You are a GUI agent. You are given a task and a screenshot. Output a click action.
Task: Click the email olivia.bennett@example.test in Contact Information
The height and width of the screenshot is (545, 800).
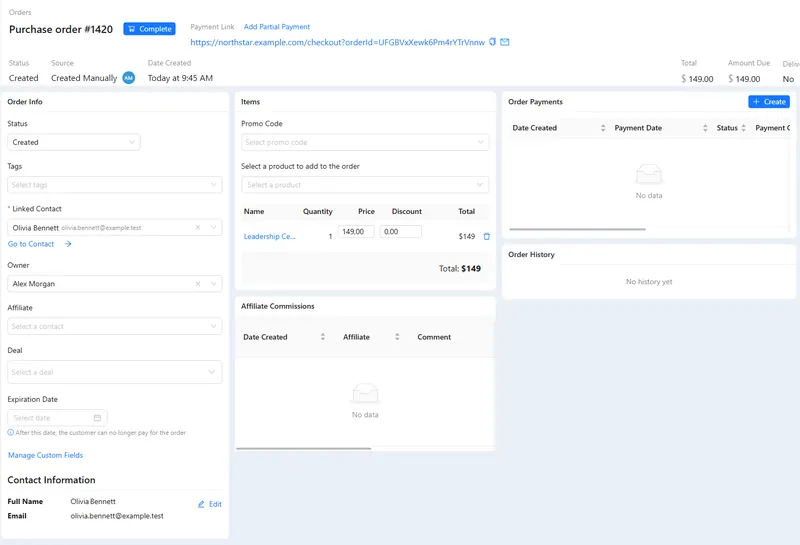pyautogui.click(x=117, y=516)
